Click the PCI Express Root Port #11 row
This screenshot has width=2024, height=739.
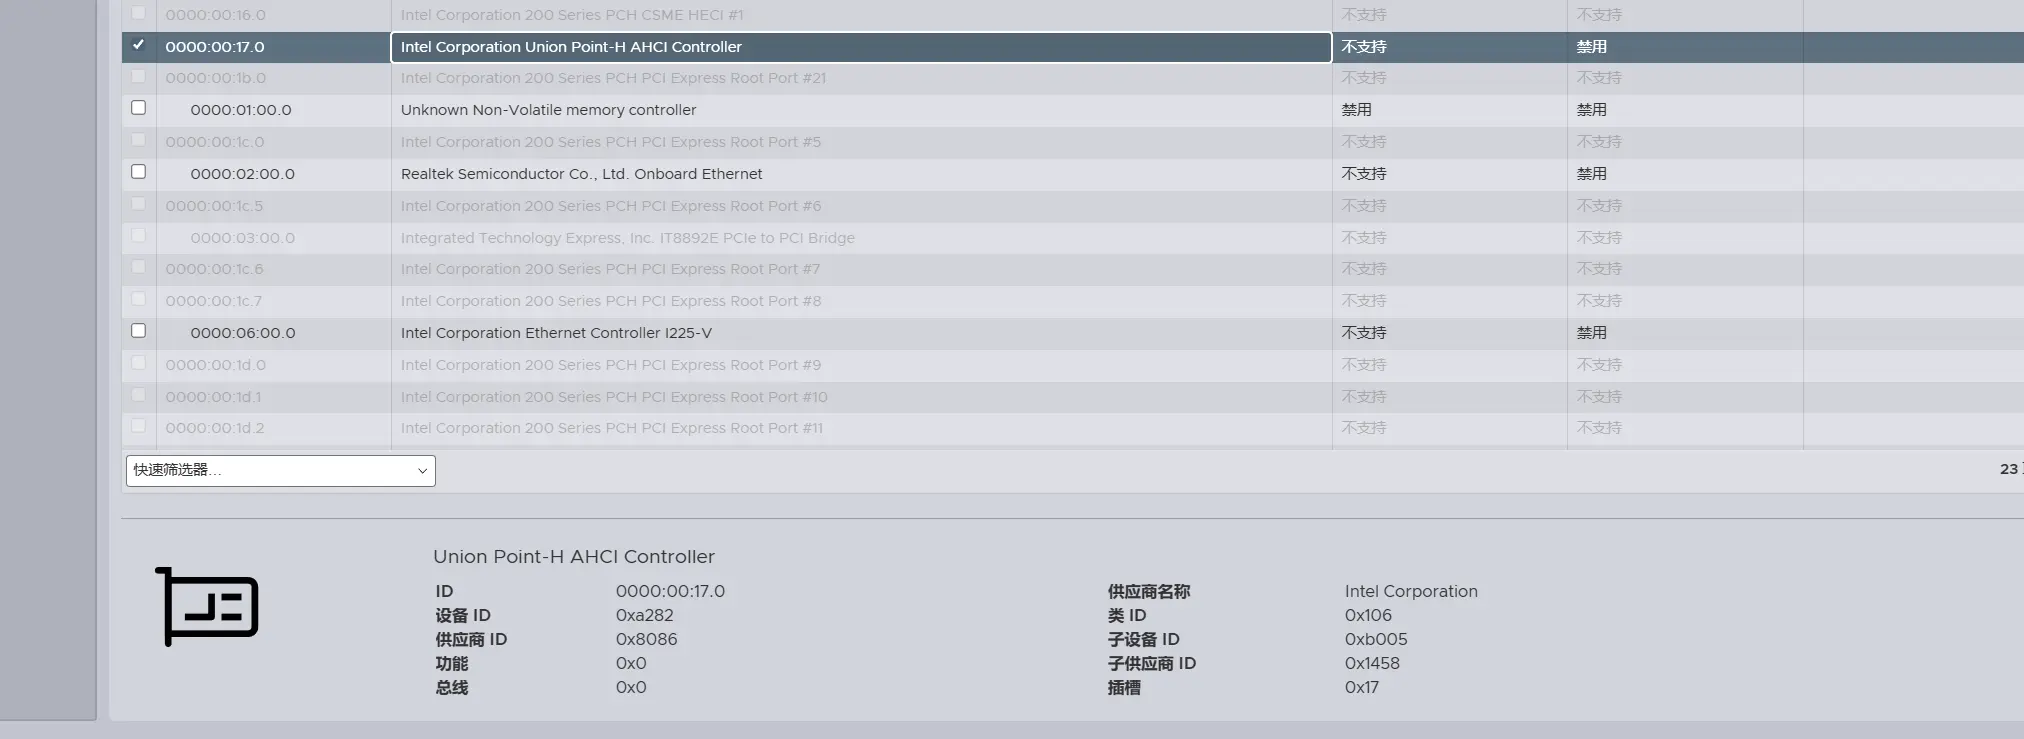pos(611,428)
